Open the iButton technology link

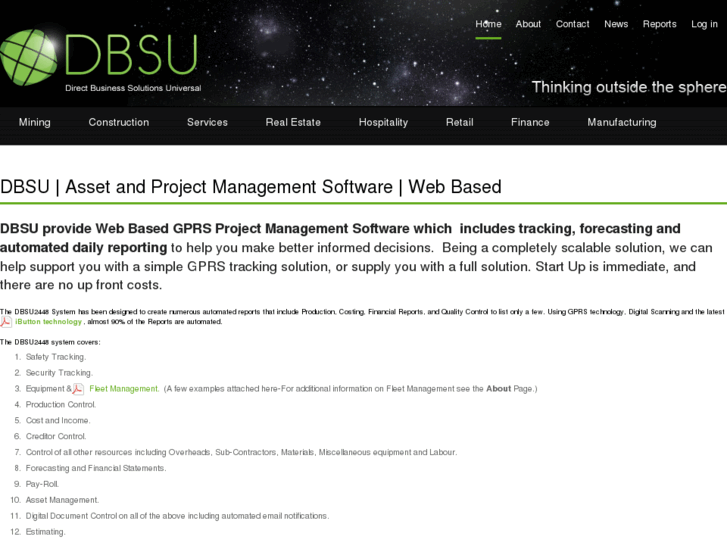pyautogui.click(x=48, y=322)
